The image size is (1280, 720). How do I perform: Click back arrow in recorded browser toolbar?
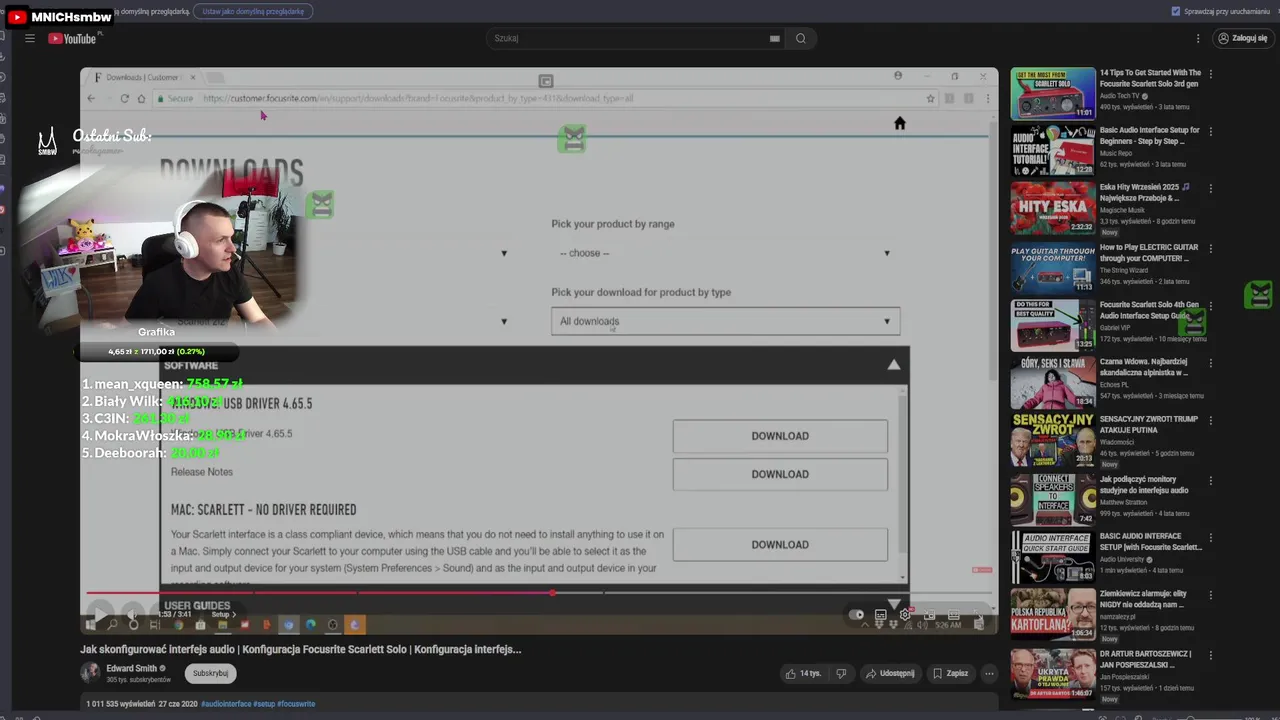click(x=91, y=98)
